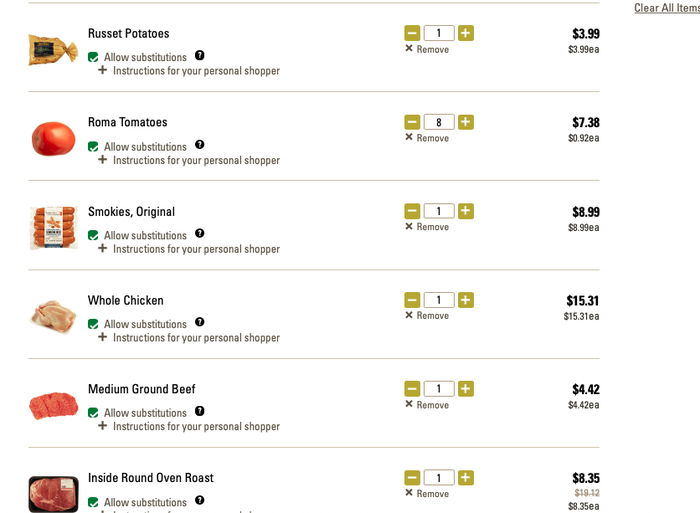The width and height of the screenshot is (700, 513).
Task: Uncheck Allow substitutions for Roma Tomatoes
Action: 93,147
